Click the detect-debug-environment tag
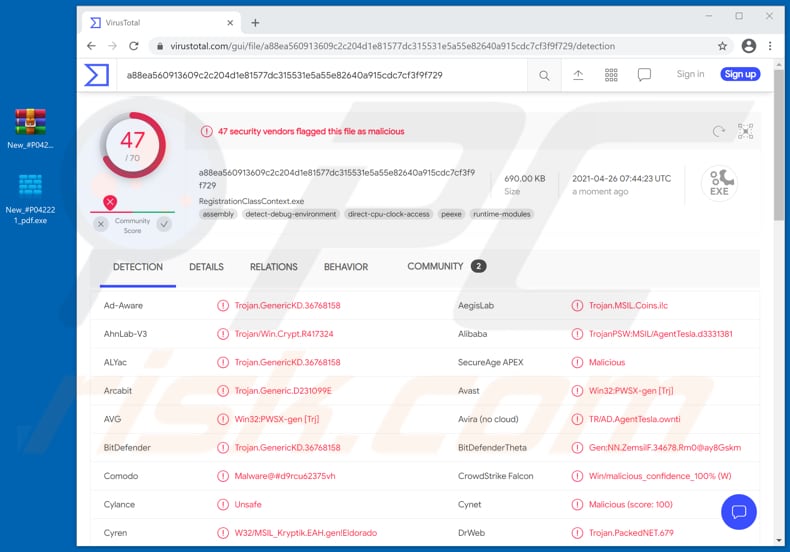 coord(291,214)
